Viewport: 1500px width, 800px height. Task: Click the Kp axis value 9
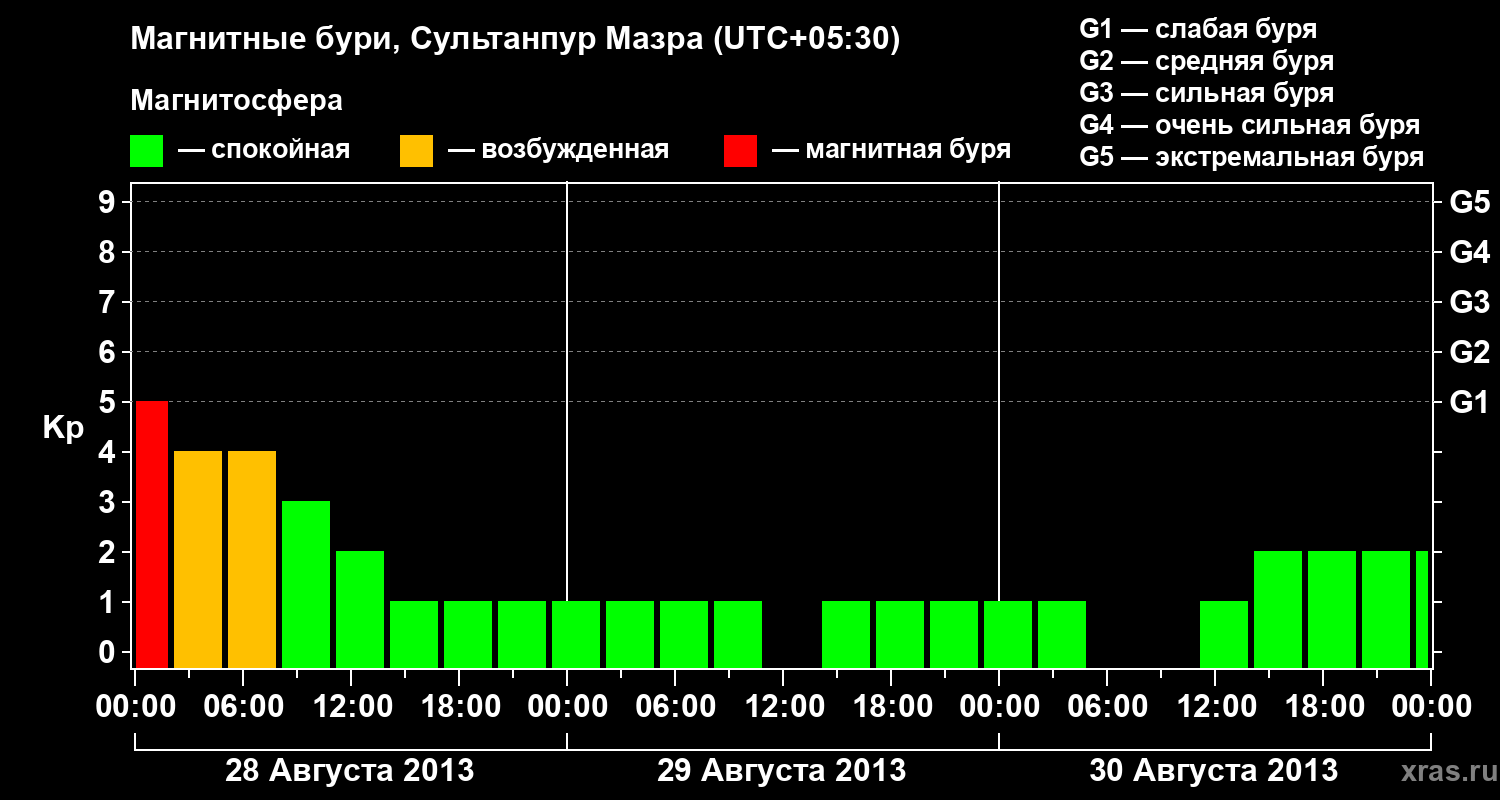click(x=109, y=203)
